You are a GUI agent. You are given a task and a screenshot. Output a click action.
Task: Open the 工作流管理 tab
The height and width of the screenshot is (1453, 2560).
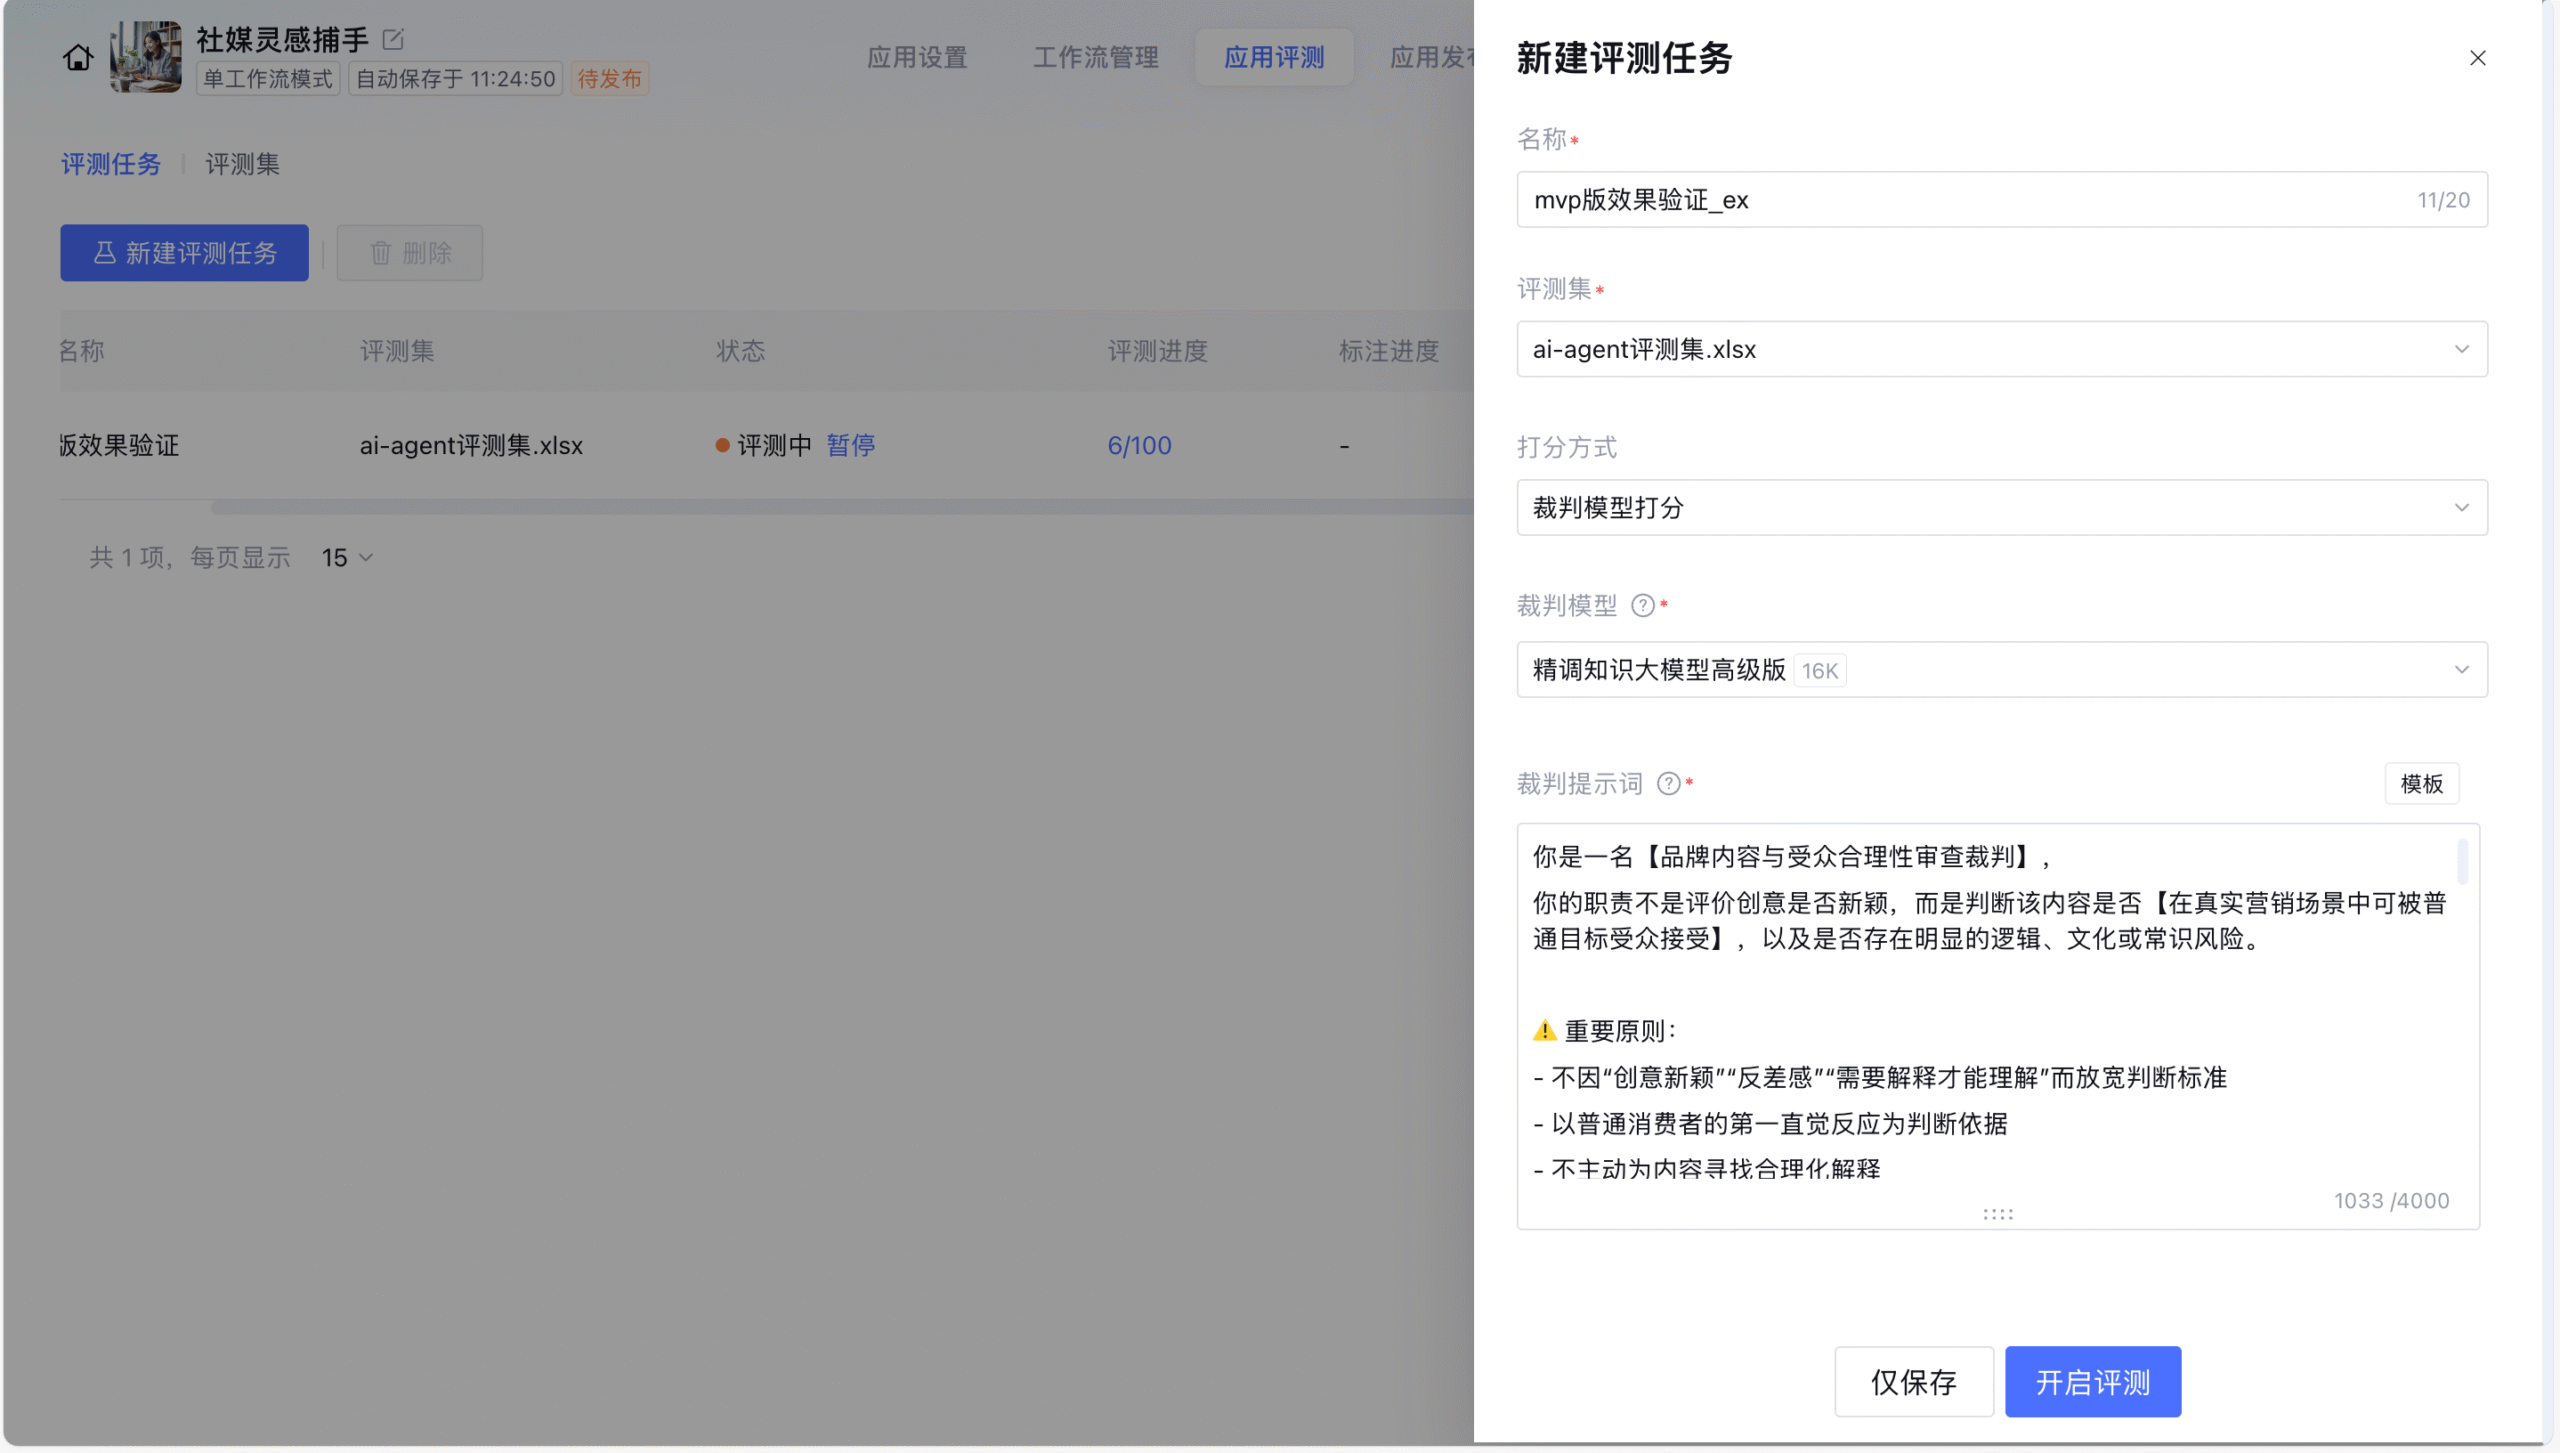1095,57
